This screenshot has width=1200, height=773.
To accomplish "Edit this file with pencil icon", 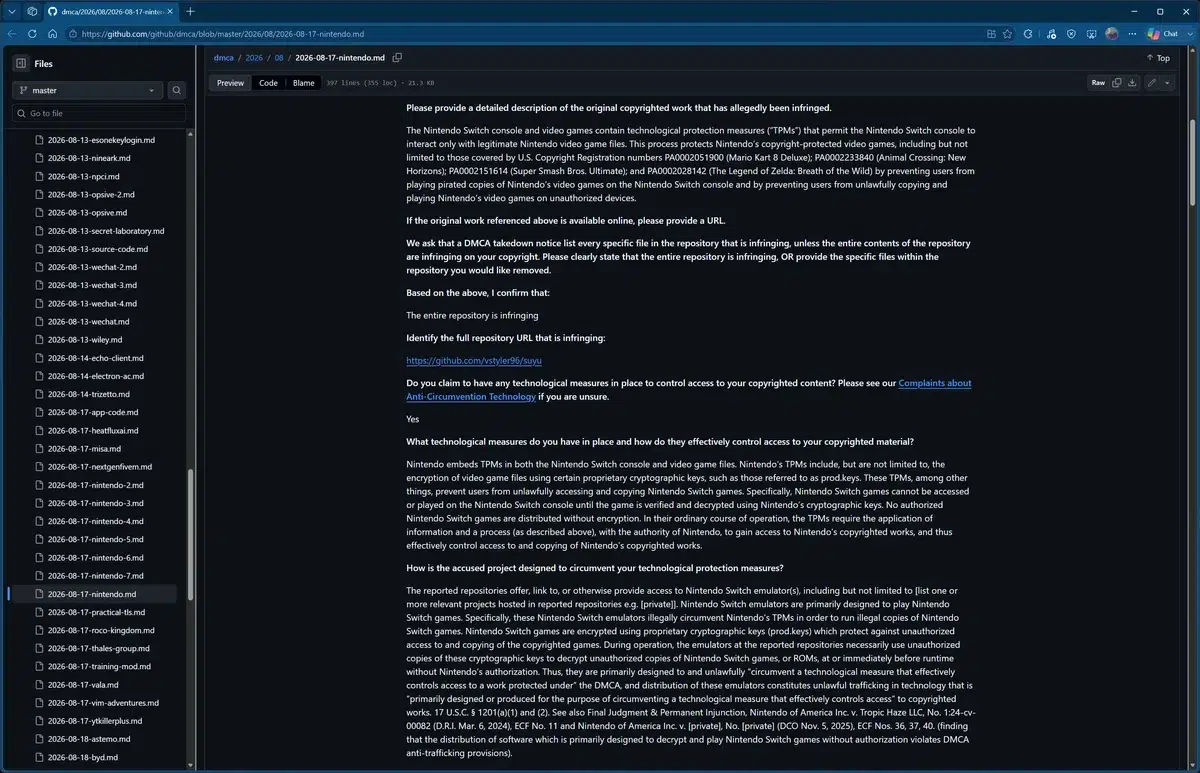I will pyautogui.click(x=1153, y=83).
